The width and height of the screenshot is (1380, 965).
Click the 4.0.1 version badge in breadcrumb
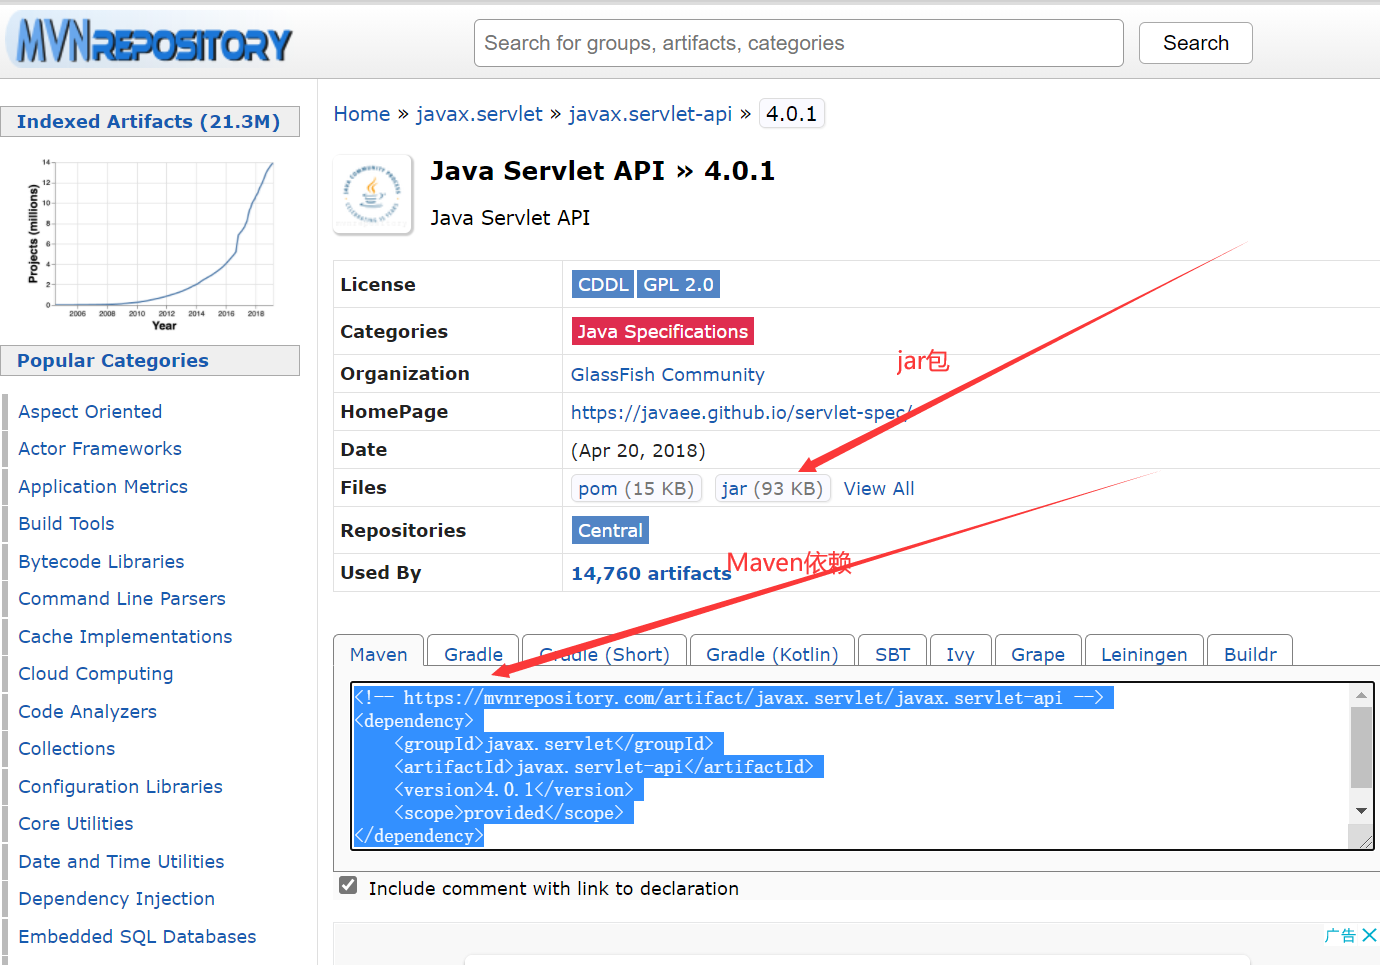[791, 114]
